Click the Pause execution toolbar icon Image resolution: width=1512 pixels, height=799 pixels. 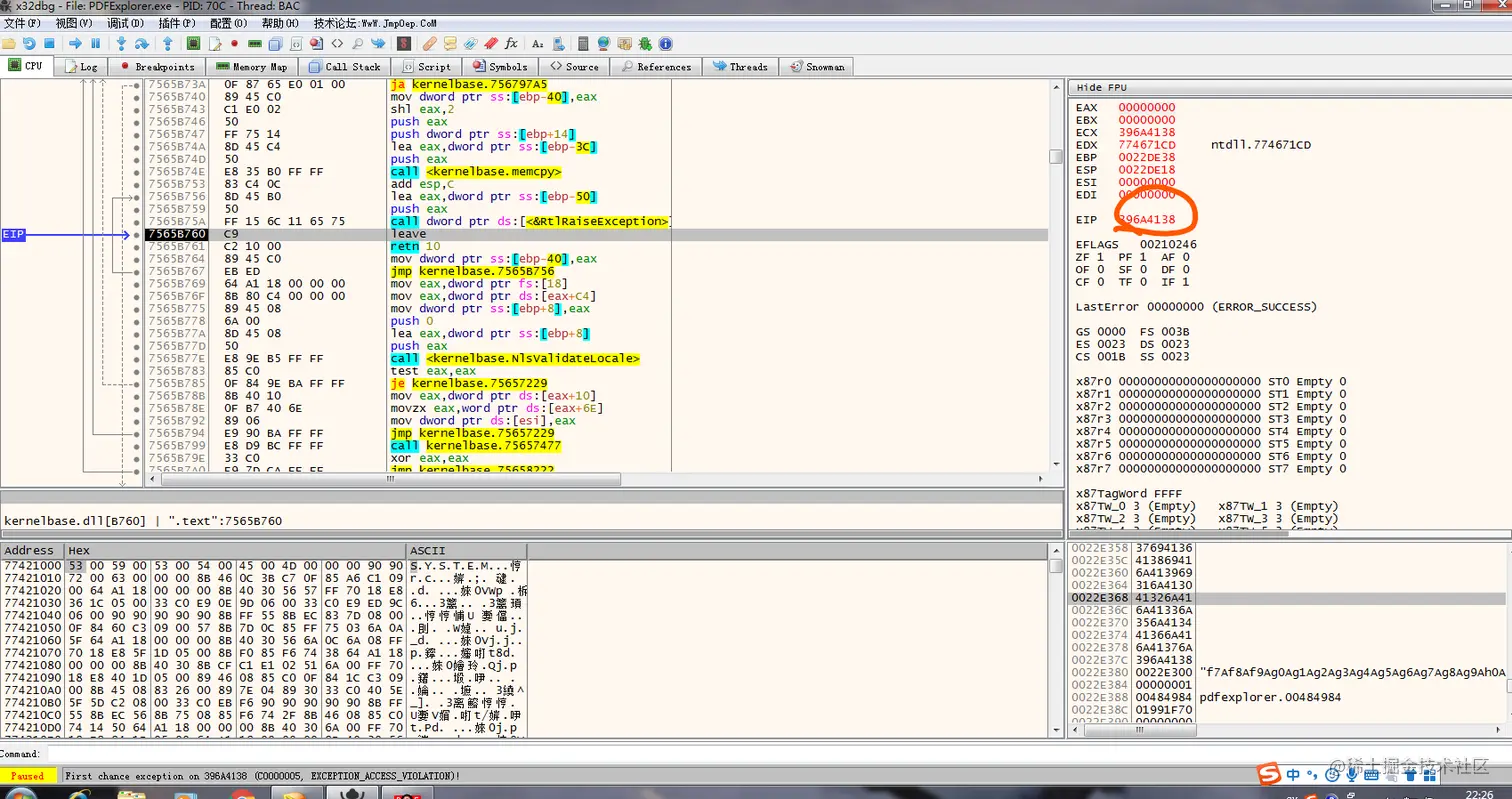click(95, 43)
